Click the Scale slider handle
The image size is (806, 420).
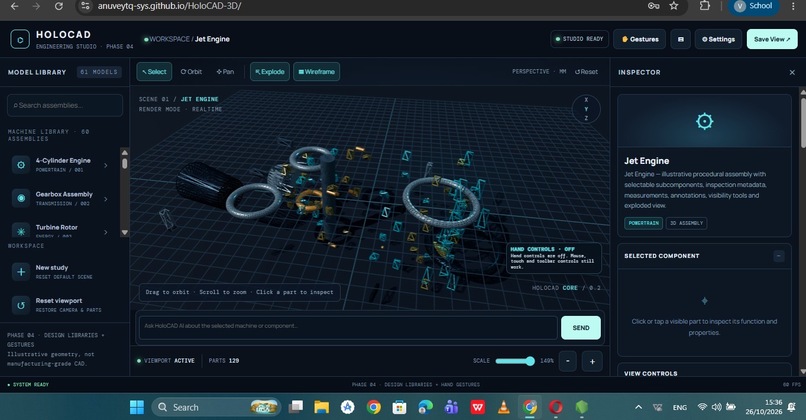tap(530, 361)
